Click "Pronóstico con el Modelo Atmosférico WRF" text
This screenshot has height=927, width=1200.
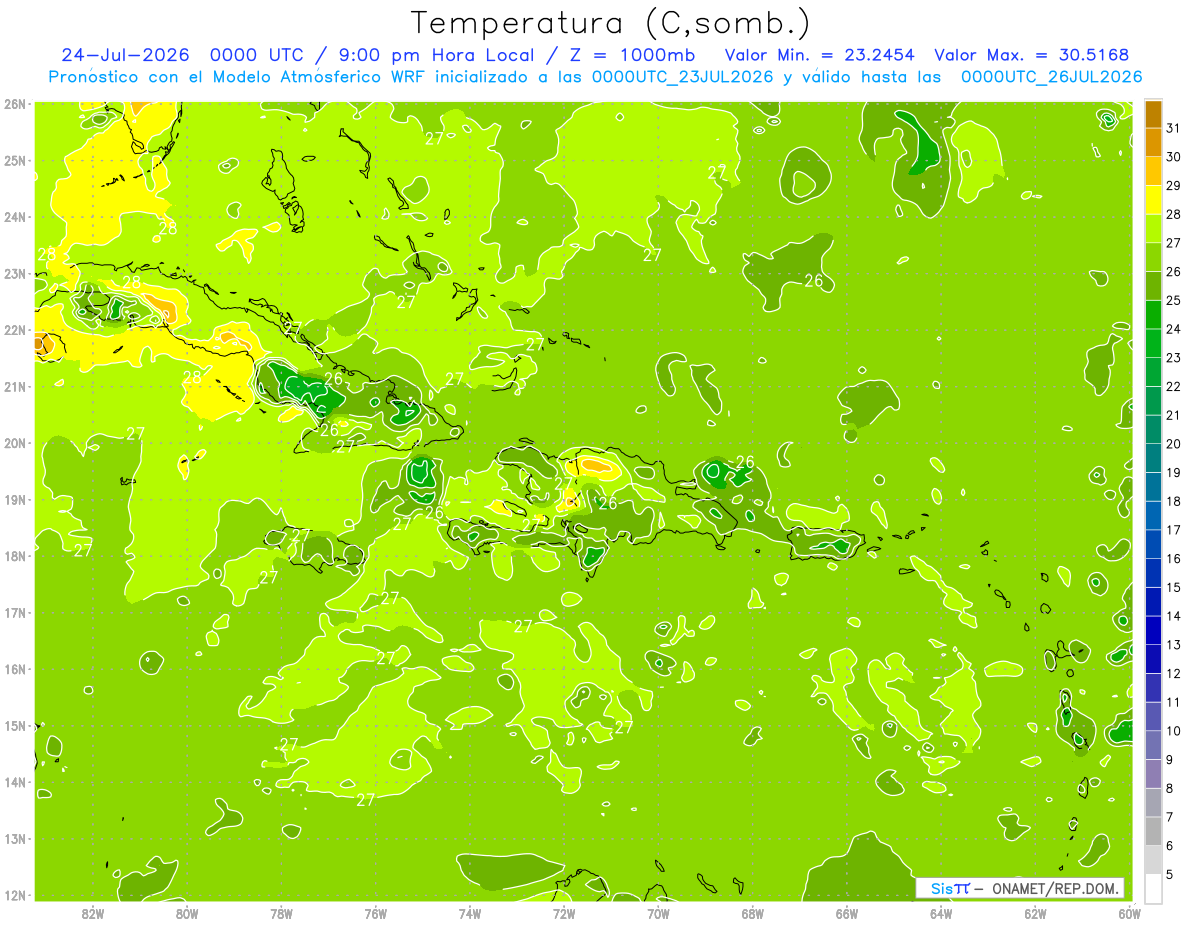click(x=238, y=77)
